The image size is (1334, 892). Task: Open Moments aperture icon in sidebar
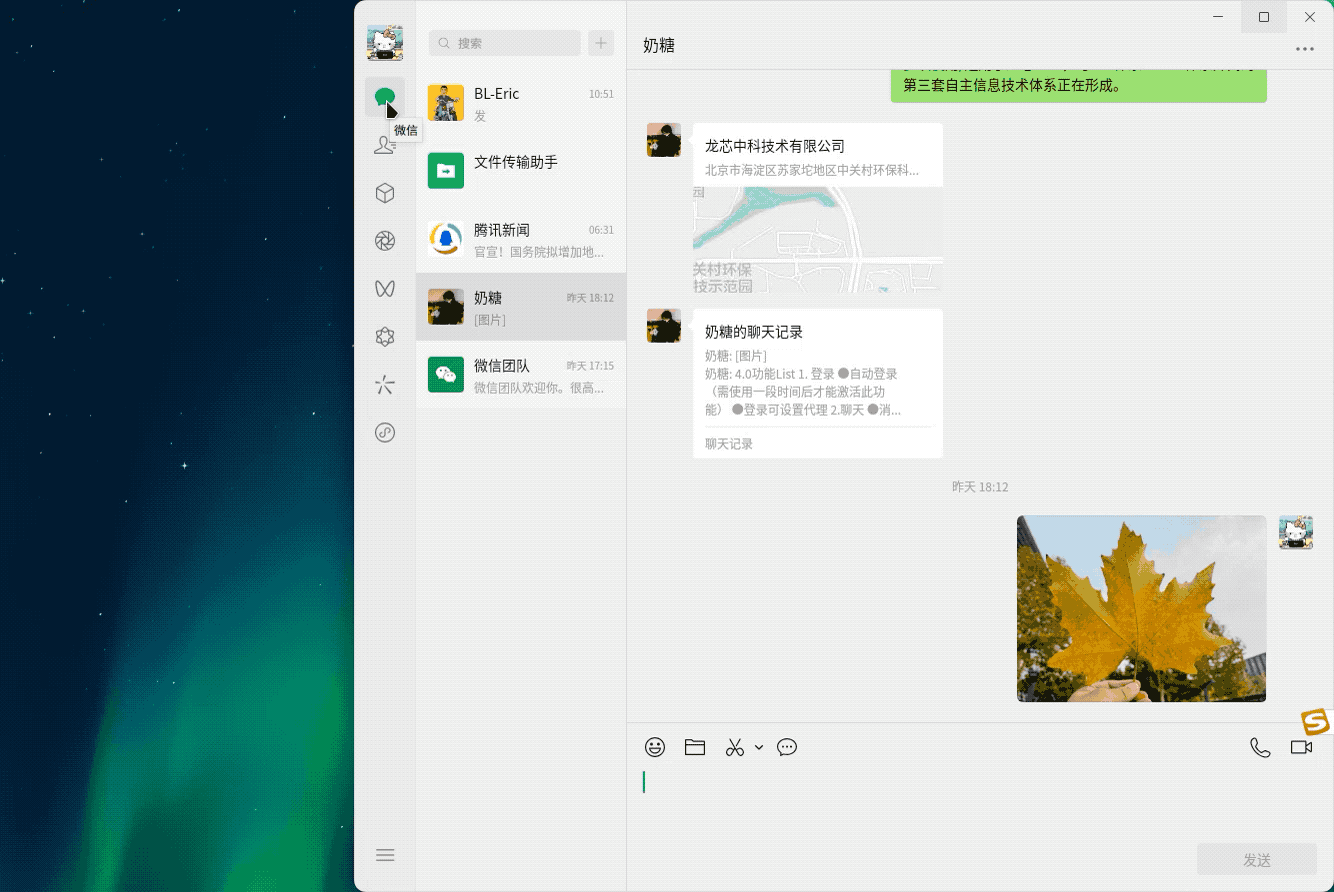click(384, 241)
